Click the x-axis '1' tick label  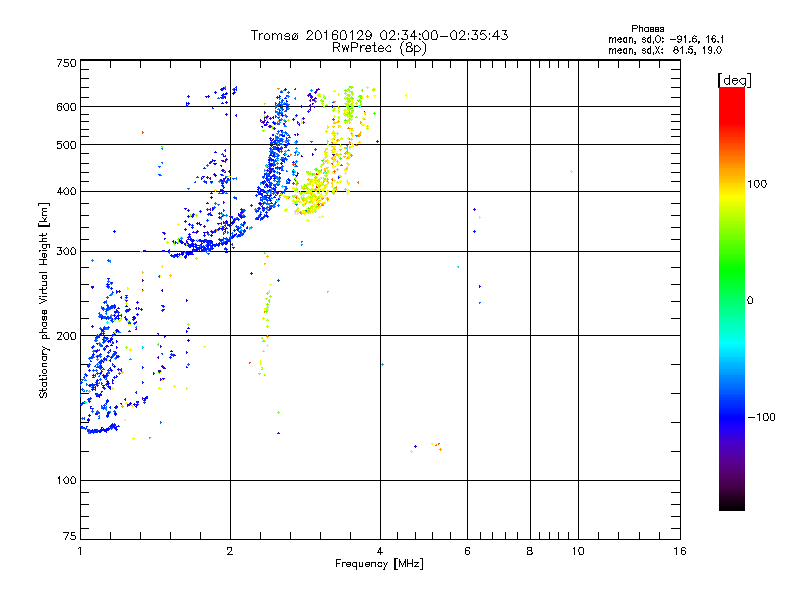pos(80,551)
